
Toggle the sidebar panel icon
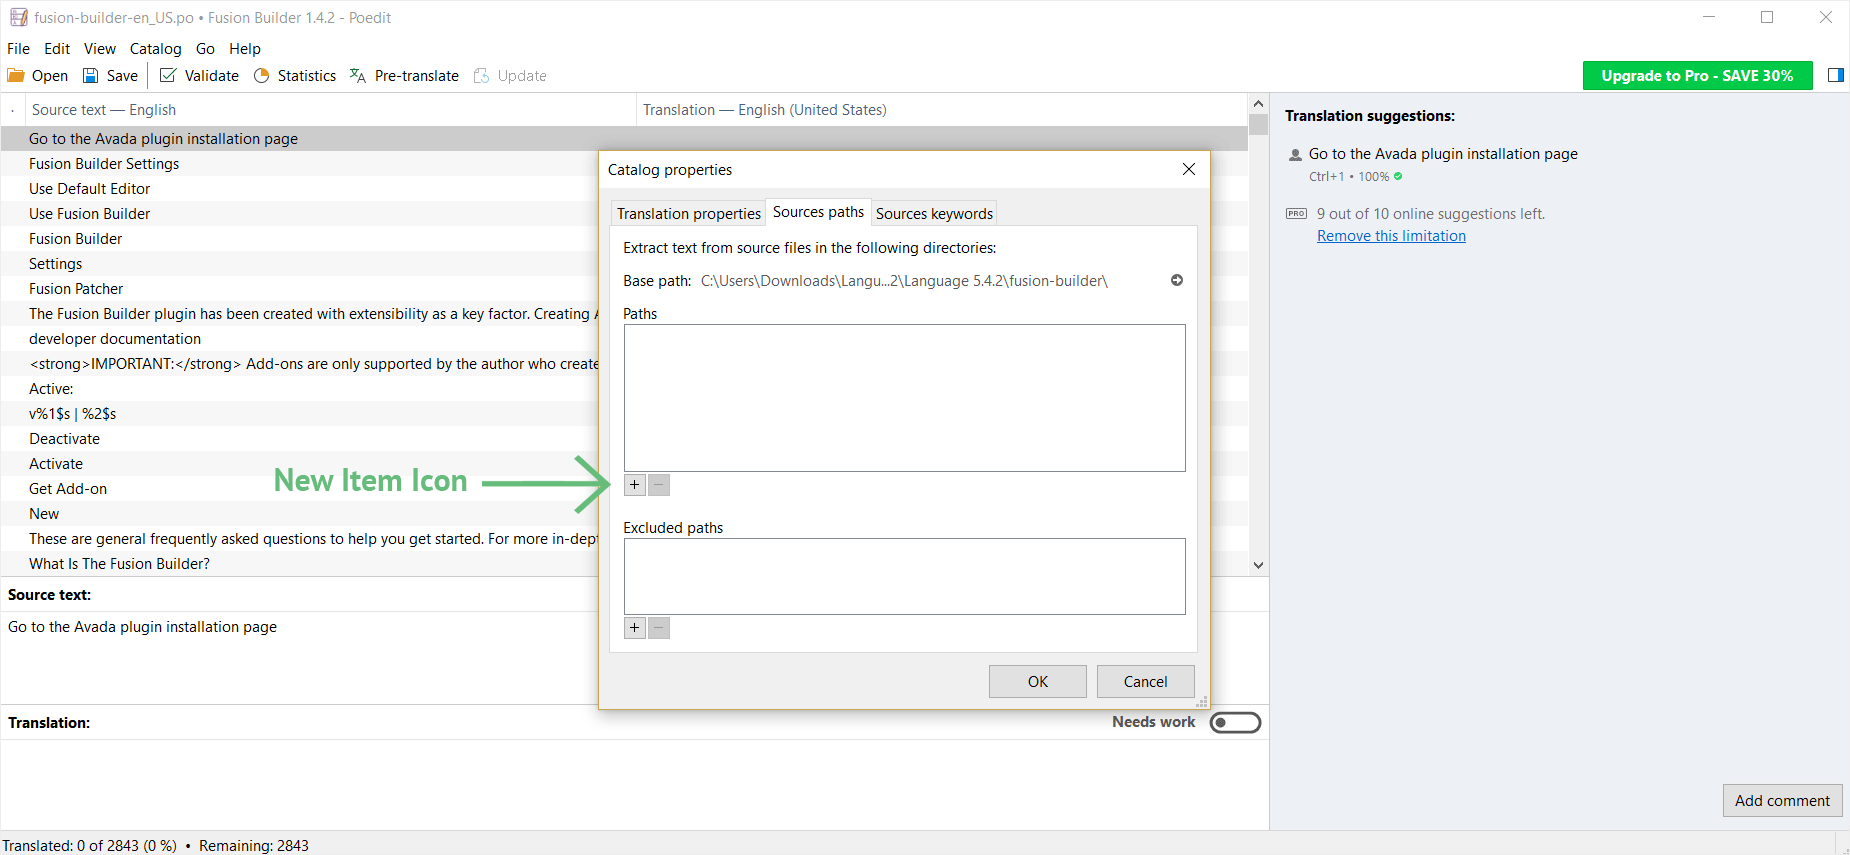(x=1835, y=75)
